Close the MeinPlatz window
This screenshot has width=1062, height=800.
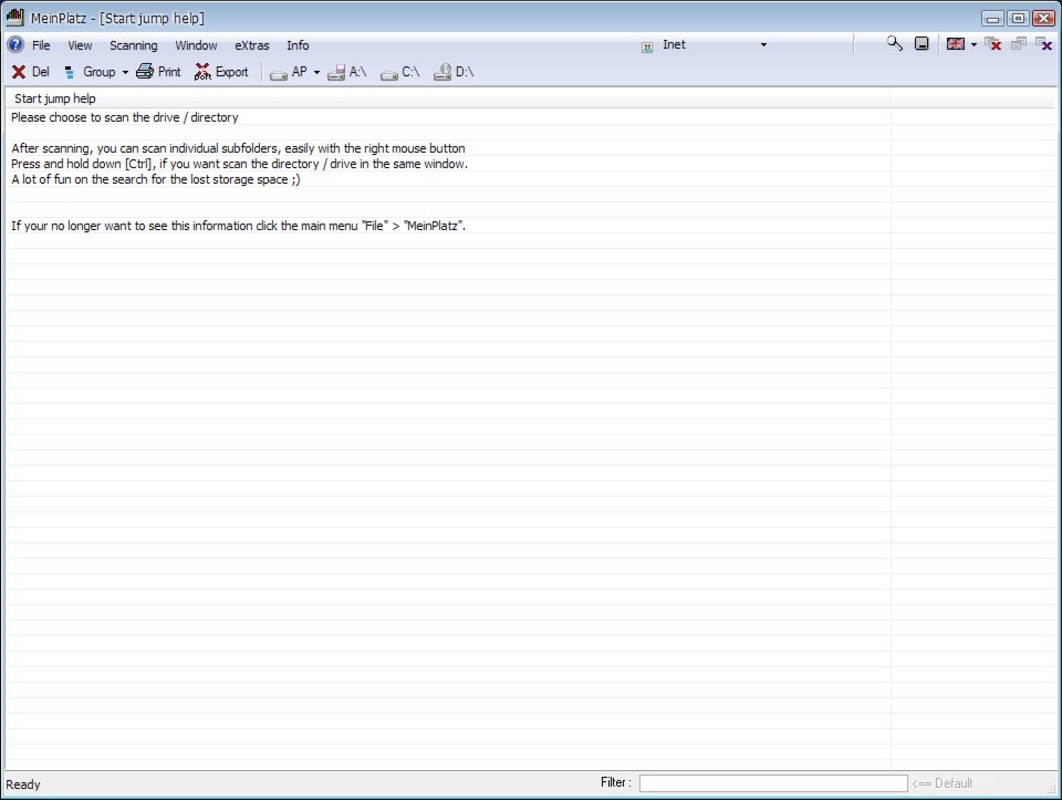pos(1043,18)
